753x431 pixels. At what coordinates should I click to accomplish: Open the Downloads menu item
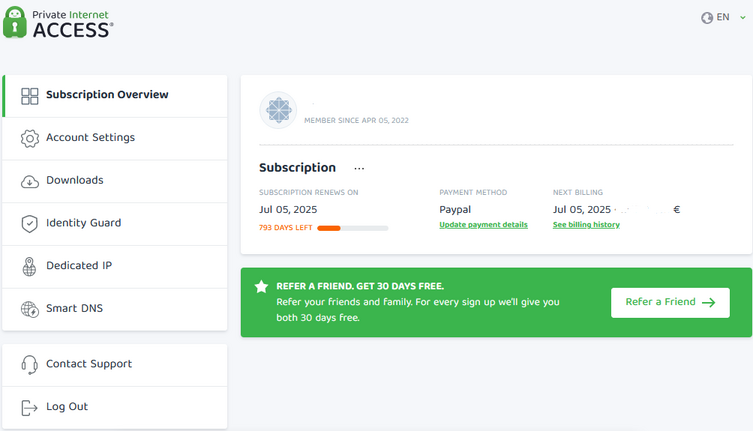coord(115,181)
